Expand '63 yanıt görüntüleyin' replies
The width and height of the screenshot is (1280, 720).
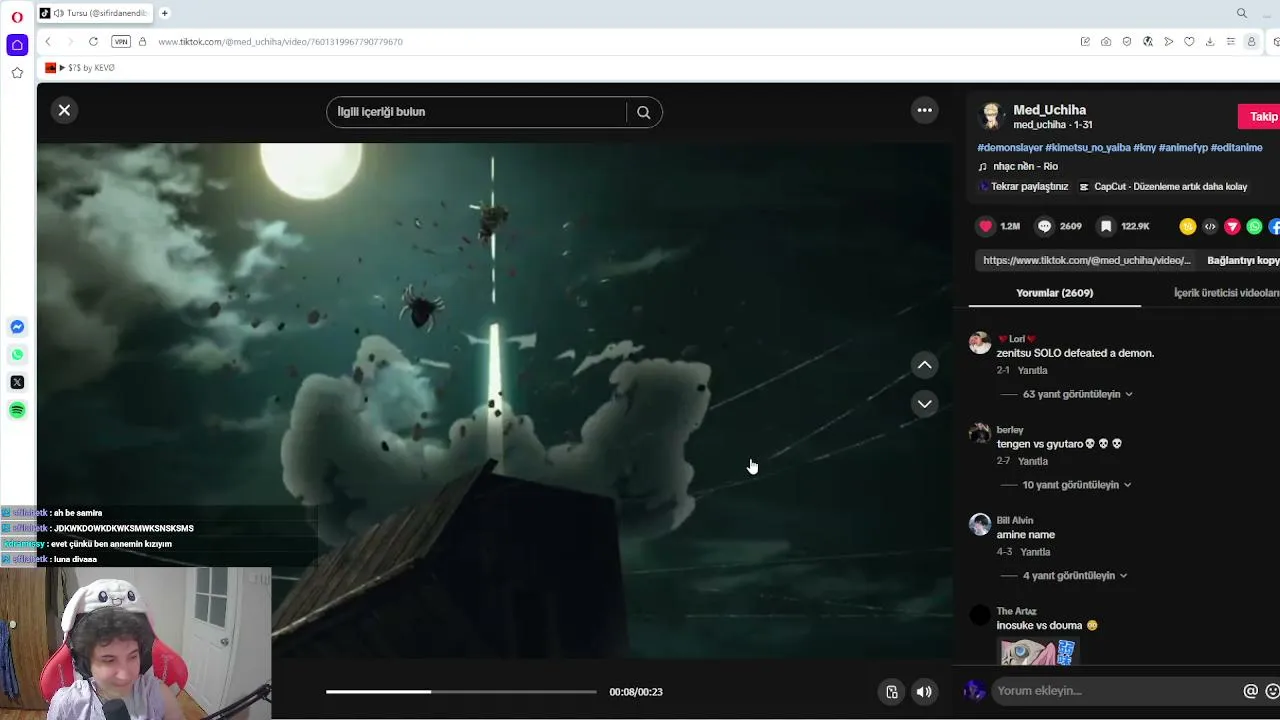[x=1077, y=394]
